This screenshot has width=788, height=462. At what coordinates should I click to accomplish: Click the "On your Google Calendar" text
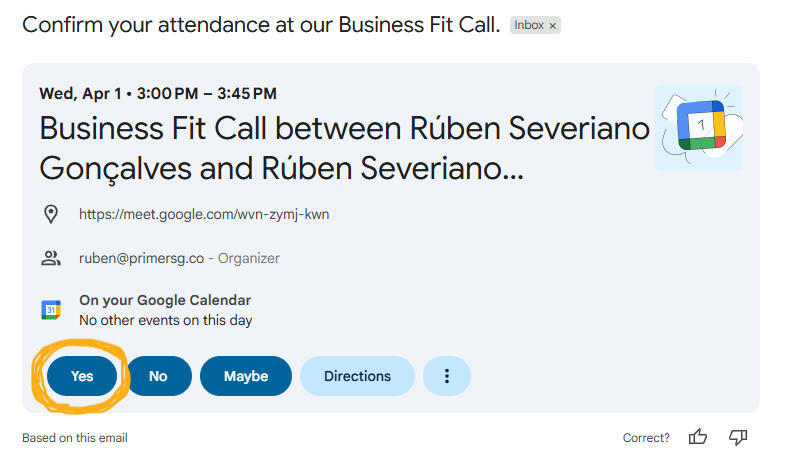click(165, 300)
